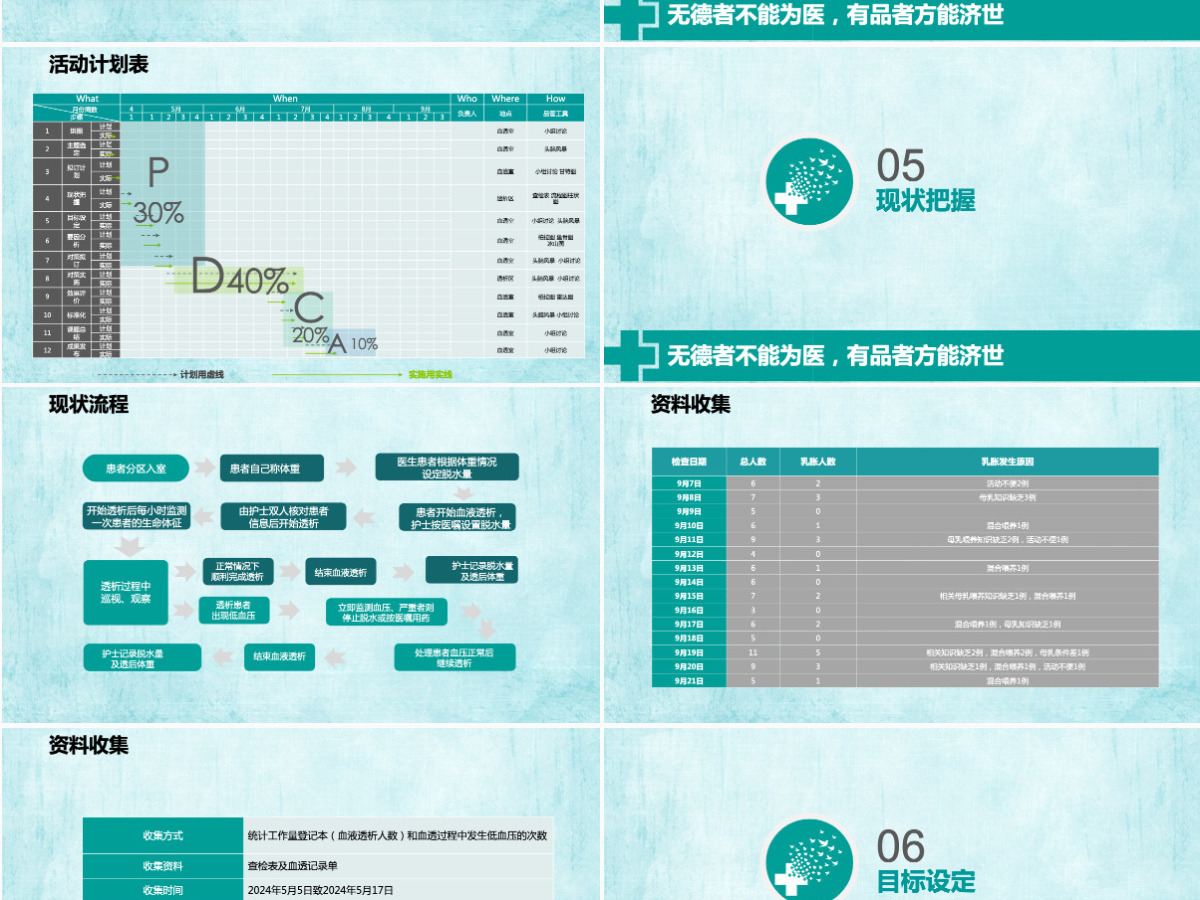Viewport: 1200px width, 900px height.
Task: Click the When header in the plan table
Action: pyautogui.click(x=285, y=99)
